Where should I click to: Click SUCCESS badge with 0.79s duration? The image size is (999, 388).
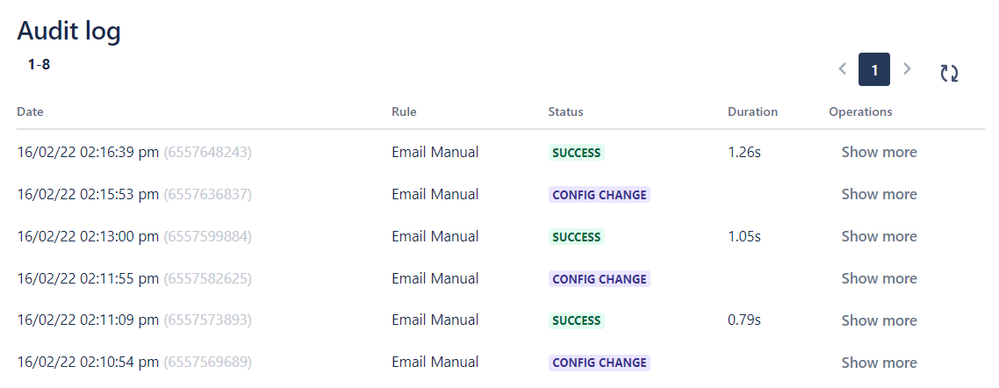577,320
